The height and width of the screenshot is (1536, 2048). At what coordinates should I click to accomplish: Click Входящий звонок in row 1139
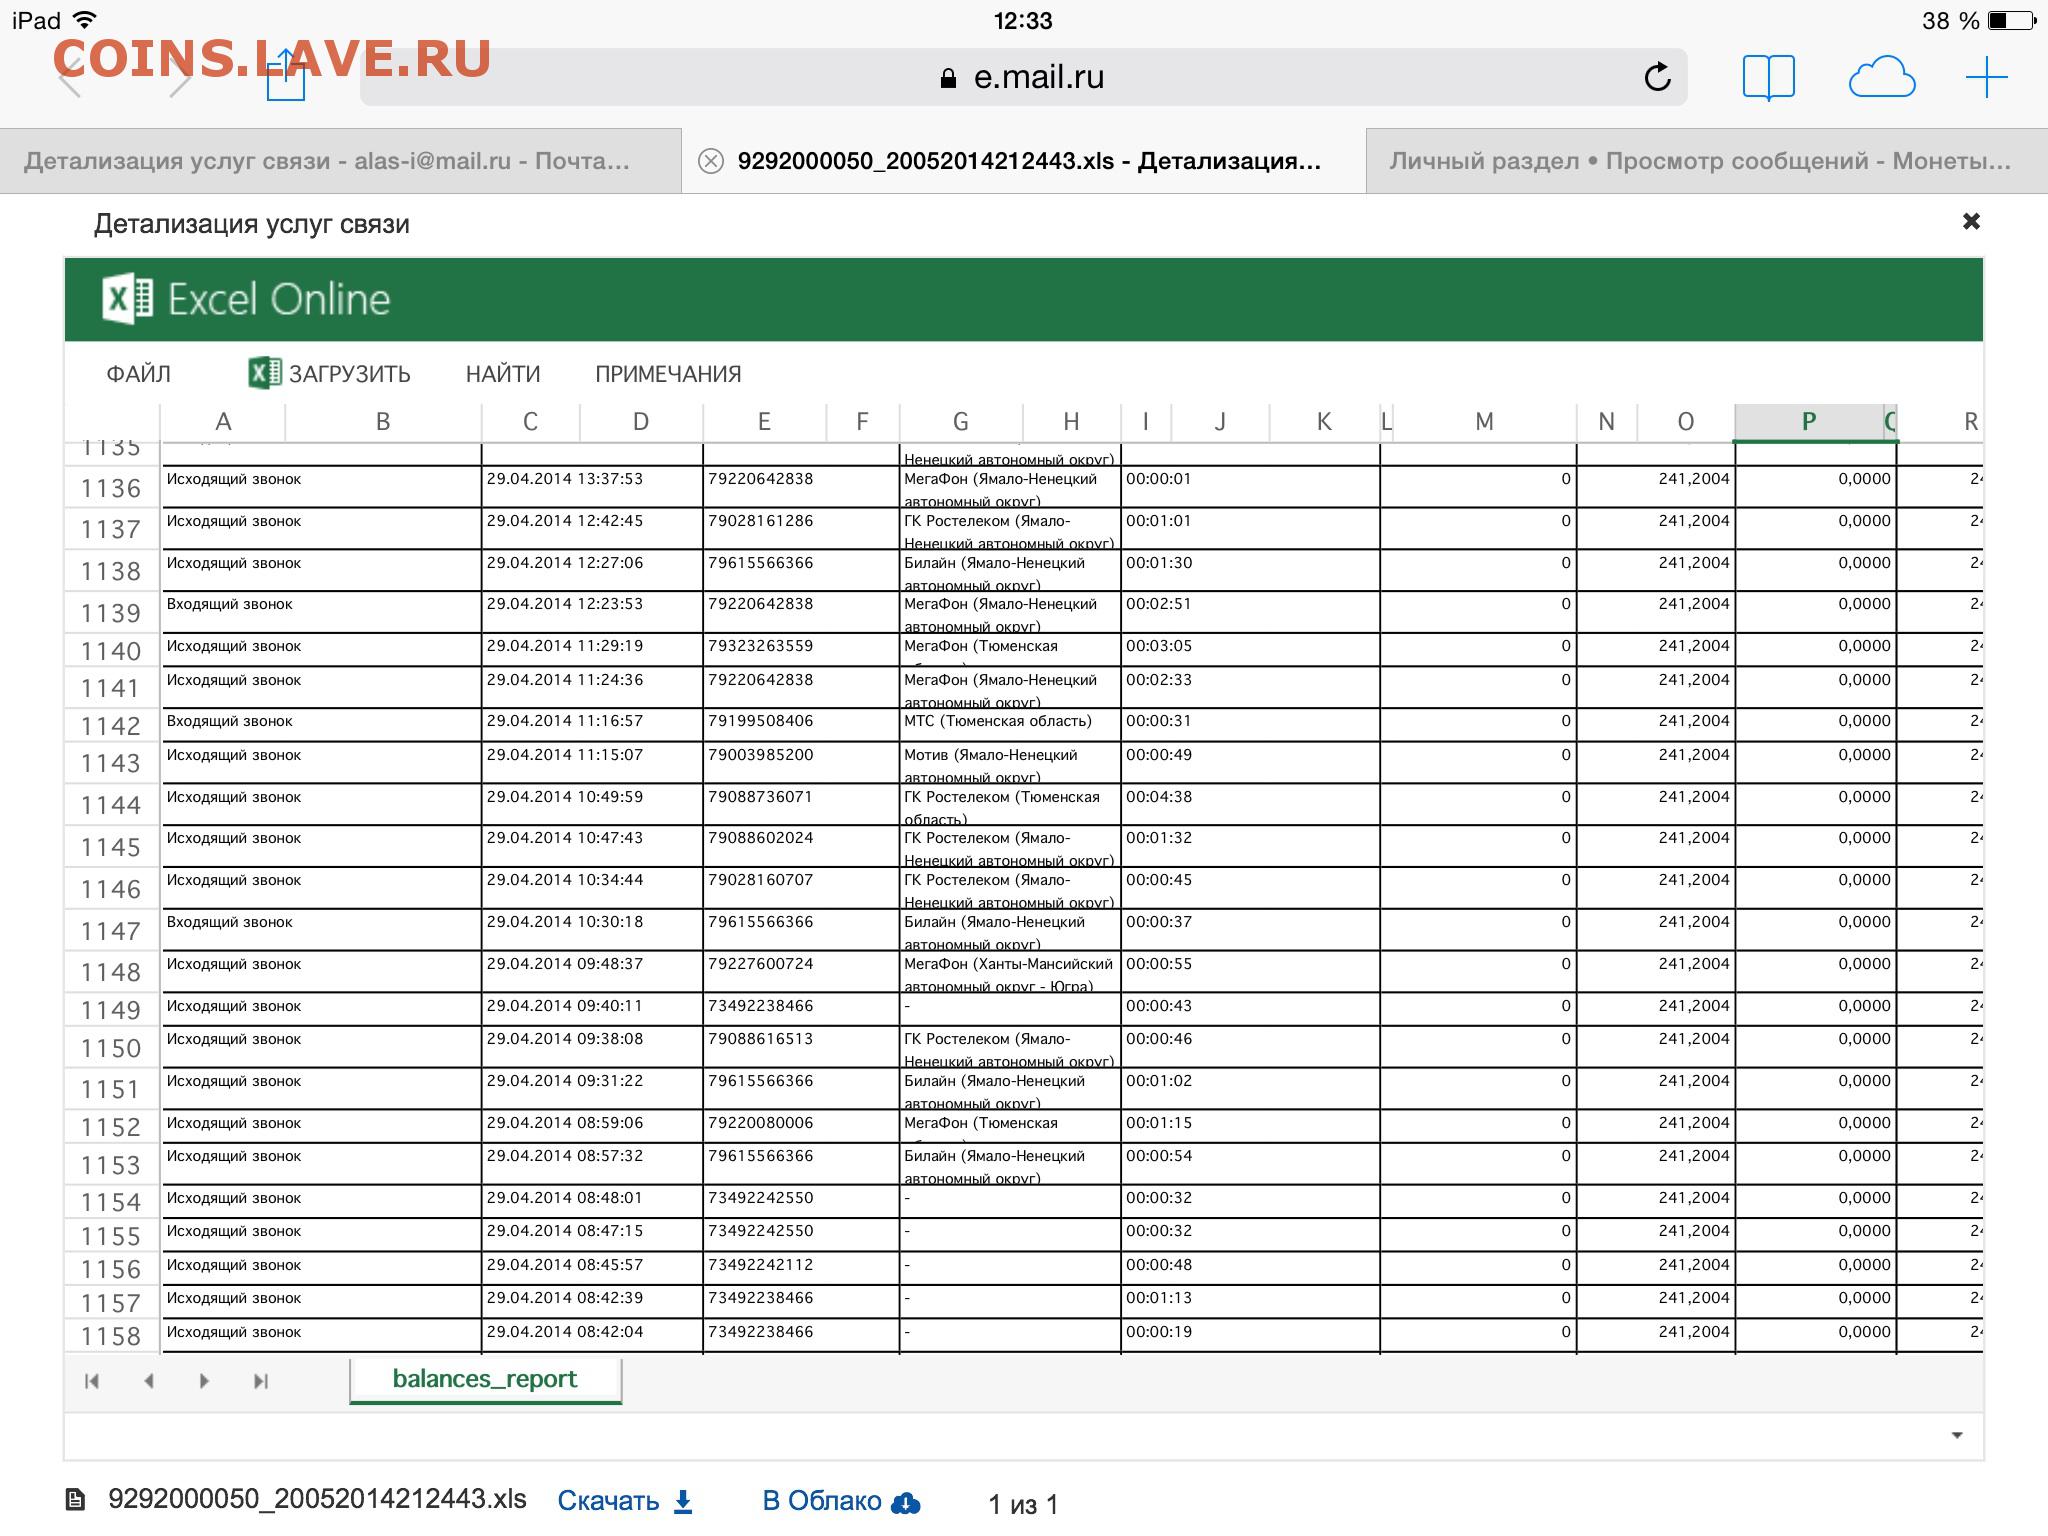tap(230, 604)
